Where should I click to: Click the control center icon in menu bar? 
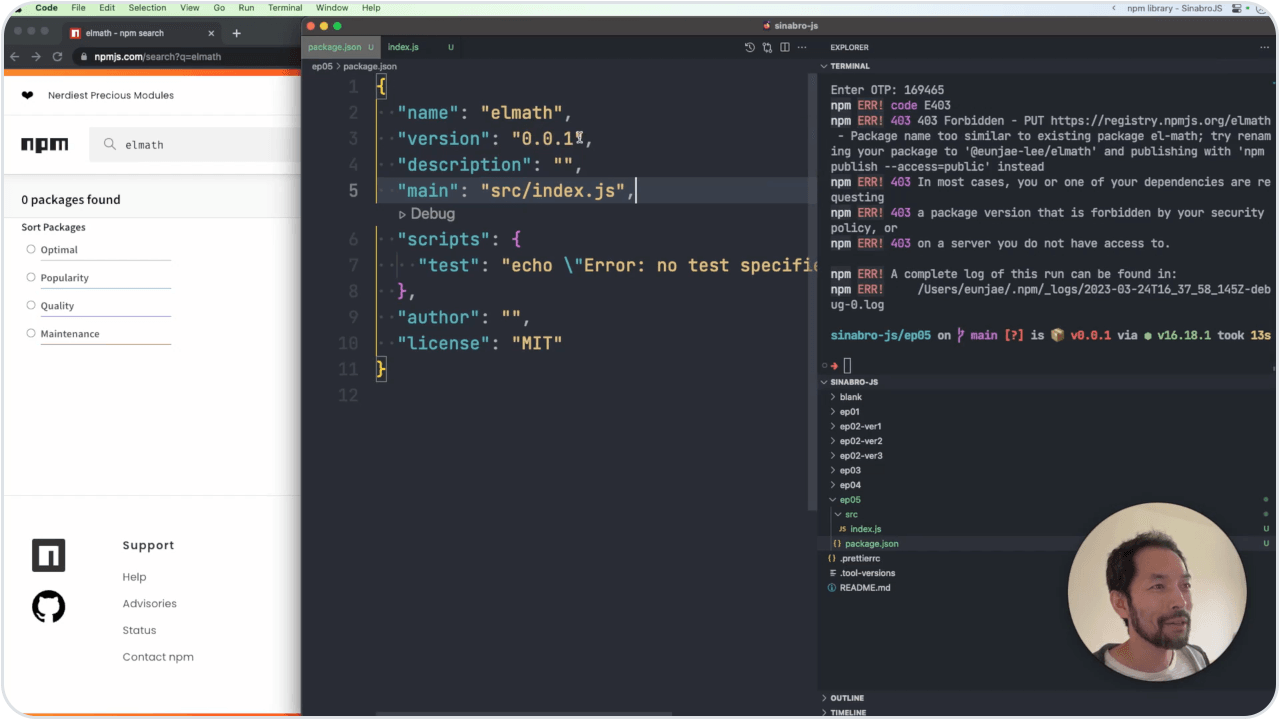tap(1237, 8)
